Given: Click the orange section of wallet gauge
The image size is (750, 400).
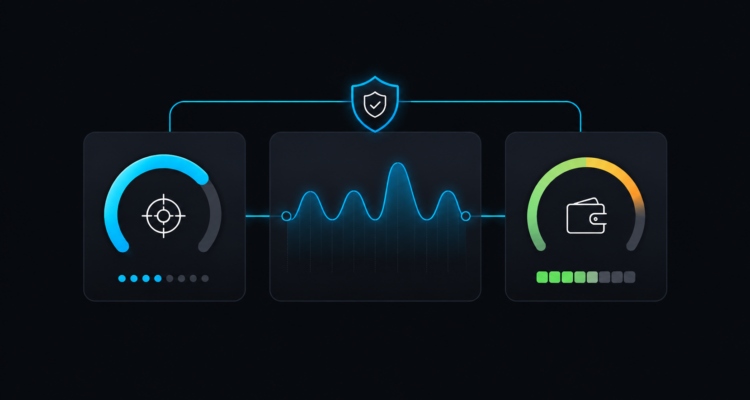Looking at the screenshot, I should pos(629,186).
